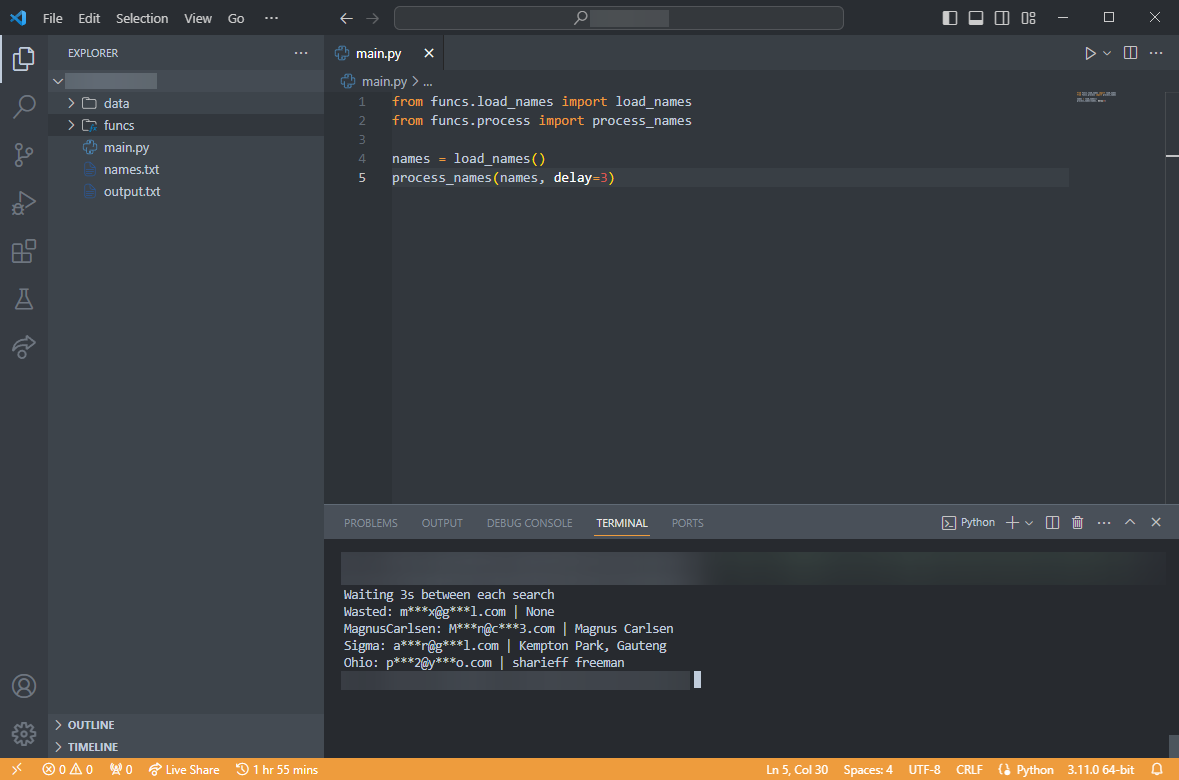Go to line via Ln 5, Col 30
The image size is (1179, 780).
(x=797, y=769)
